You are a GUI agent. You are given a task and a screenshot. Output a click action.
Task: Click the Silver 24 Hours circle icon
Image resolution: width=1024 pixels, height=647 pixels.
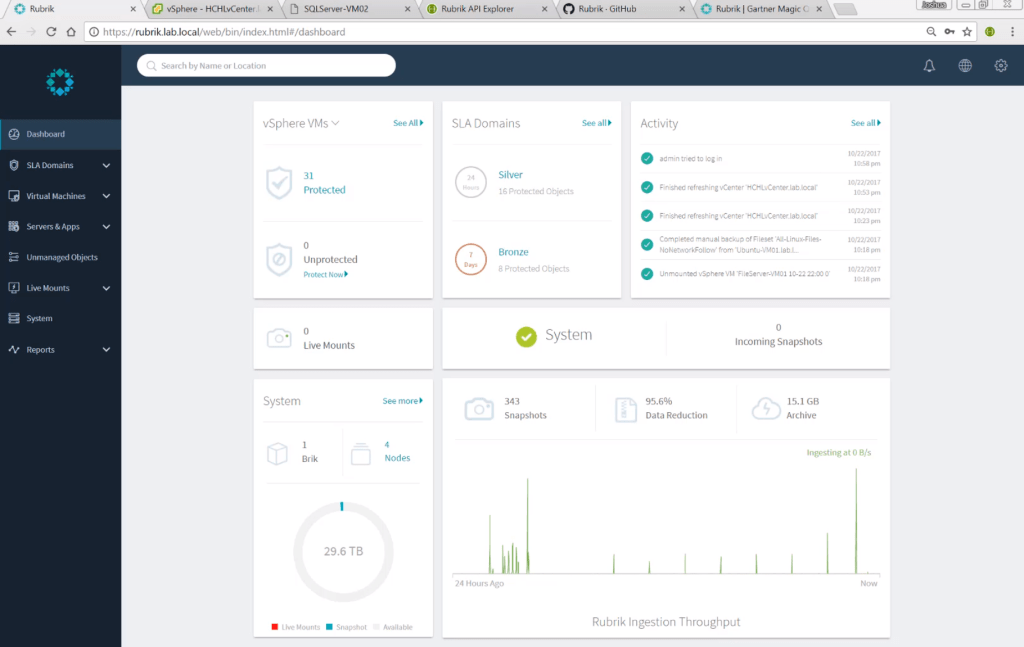point(470,182)
